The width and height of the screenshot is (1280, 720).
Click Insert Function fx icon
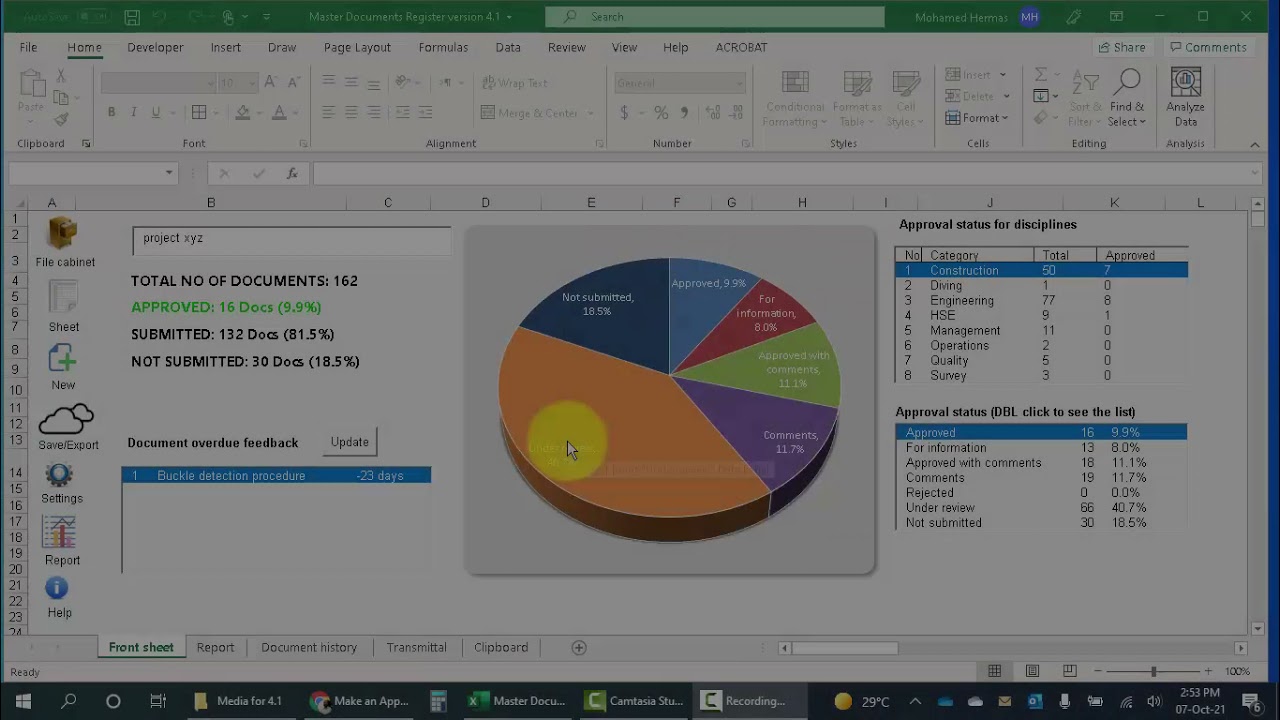[x=292, y=173]
